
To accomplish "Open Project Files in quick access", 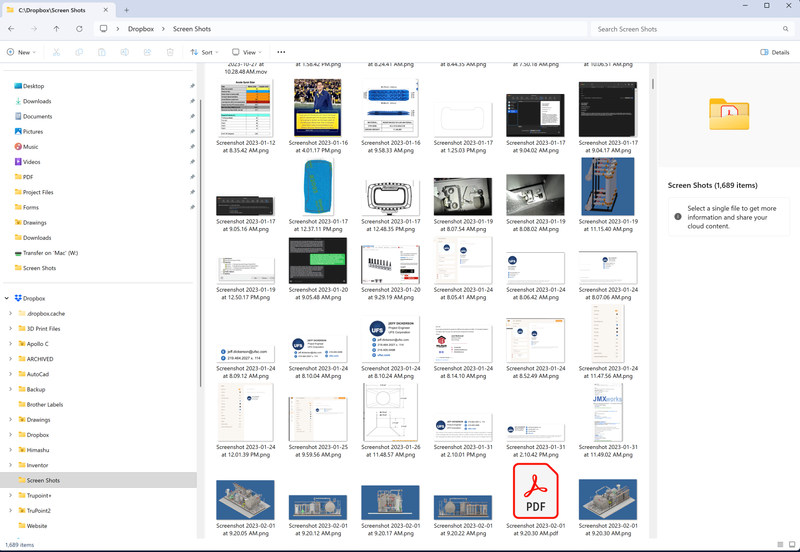I will tap(38, 192).
